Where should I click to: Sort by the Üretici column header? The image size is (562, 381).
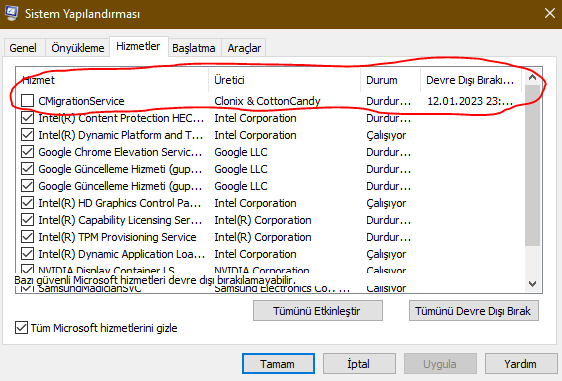pyautogui.click(x=285, y=80)
